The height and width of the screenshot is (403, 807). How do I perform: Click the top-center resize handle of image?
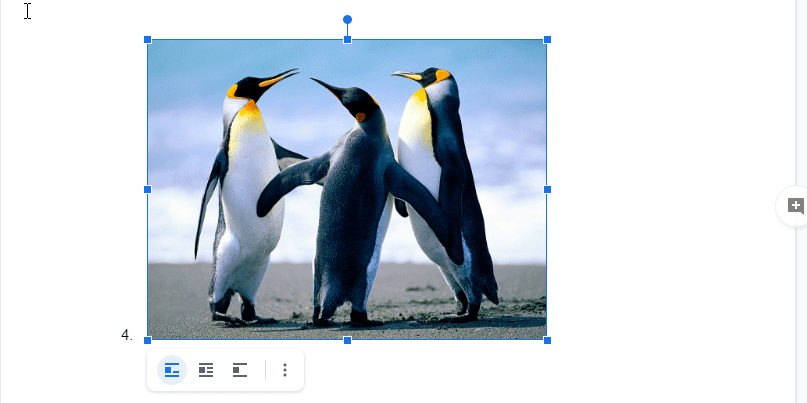point(347,40)
